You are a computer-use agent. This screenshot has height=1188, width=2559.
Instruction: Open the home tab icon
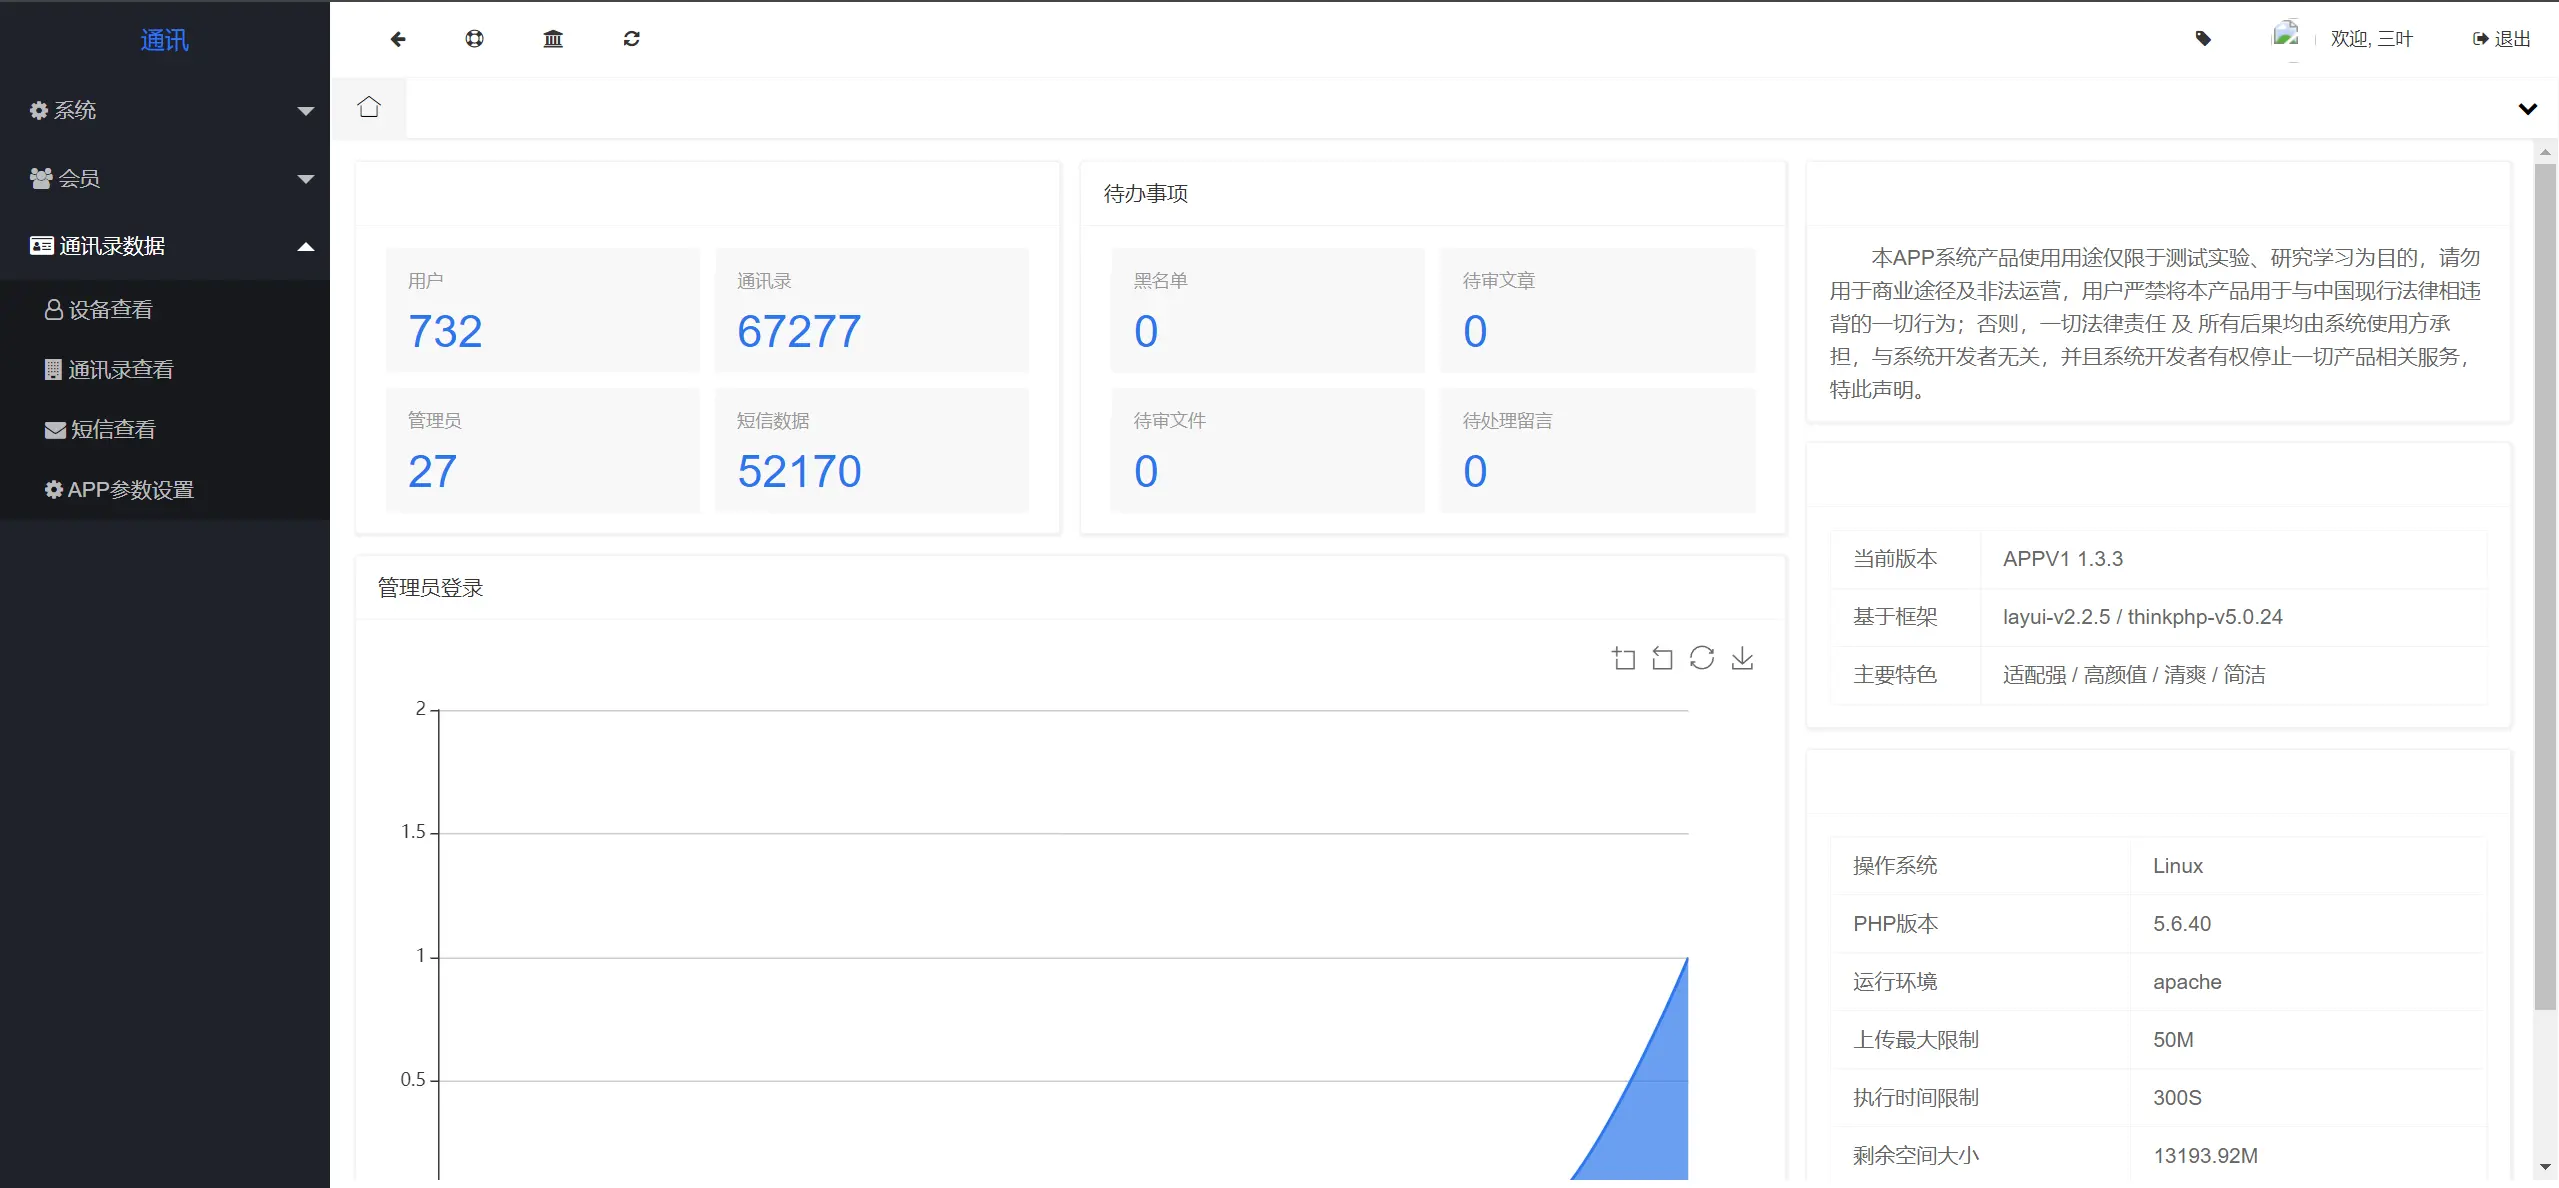click(369, 107)
